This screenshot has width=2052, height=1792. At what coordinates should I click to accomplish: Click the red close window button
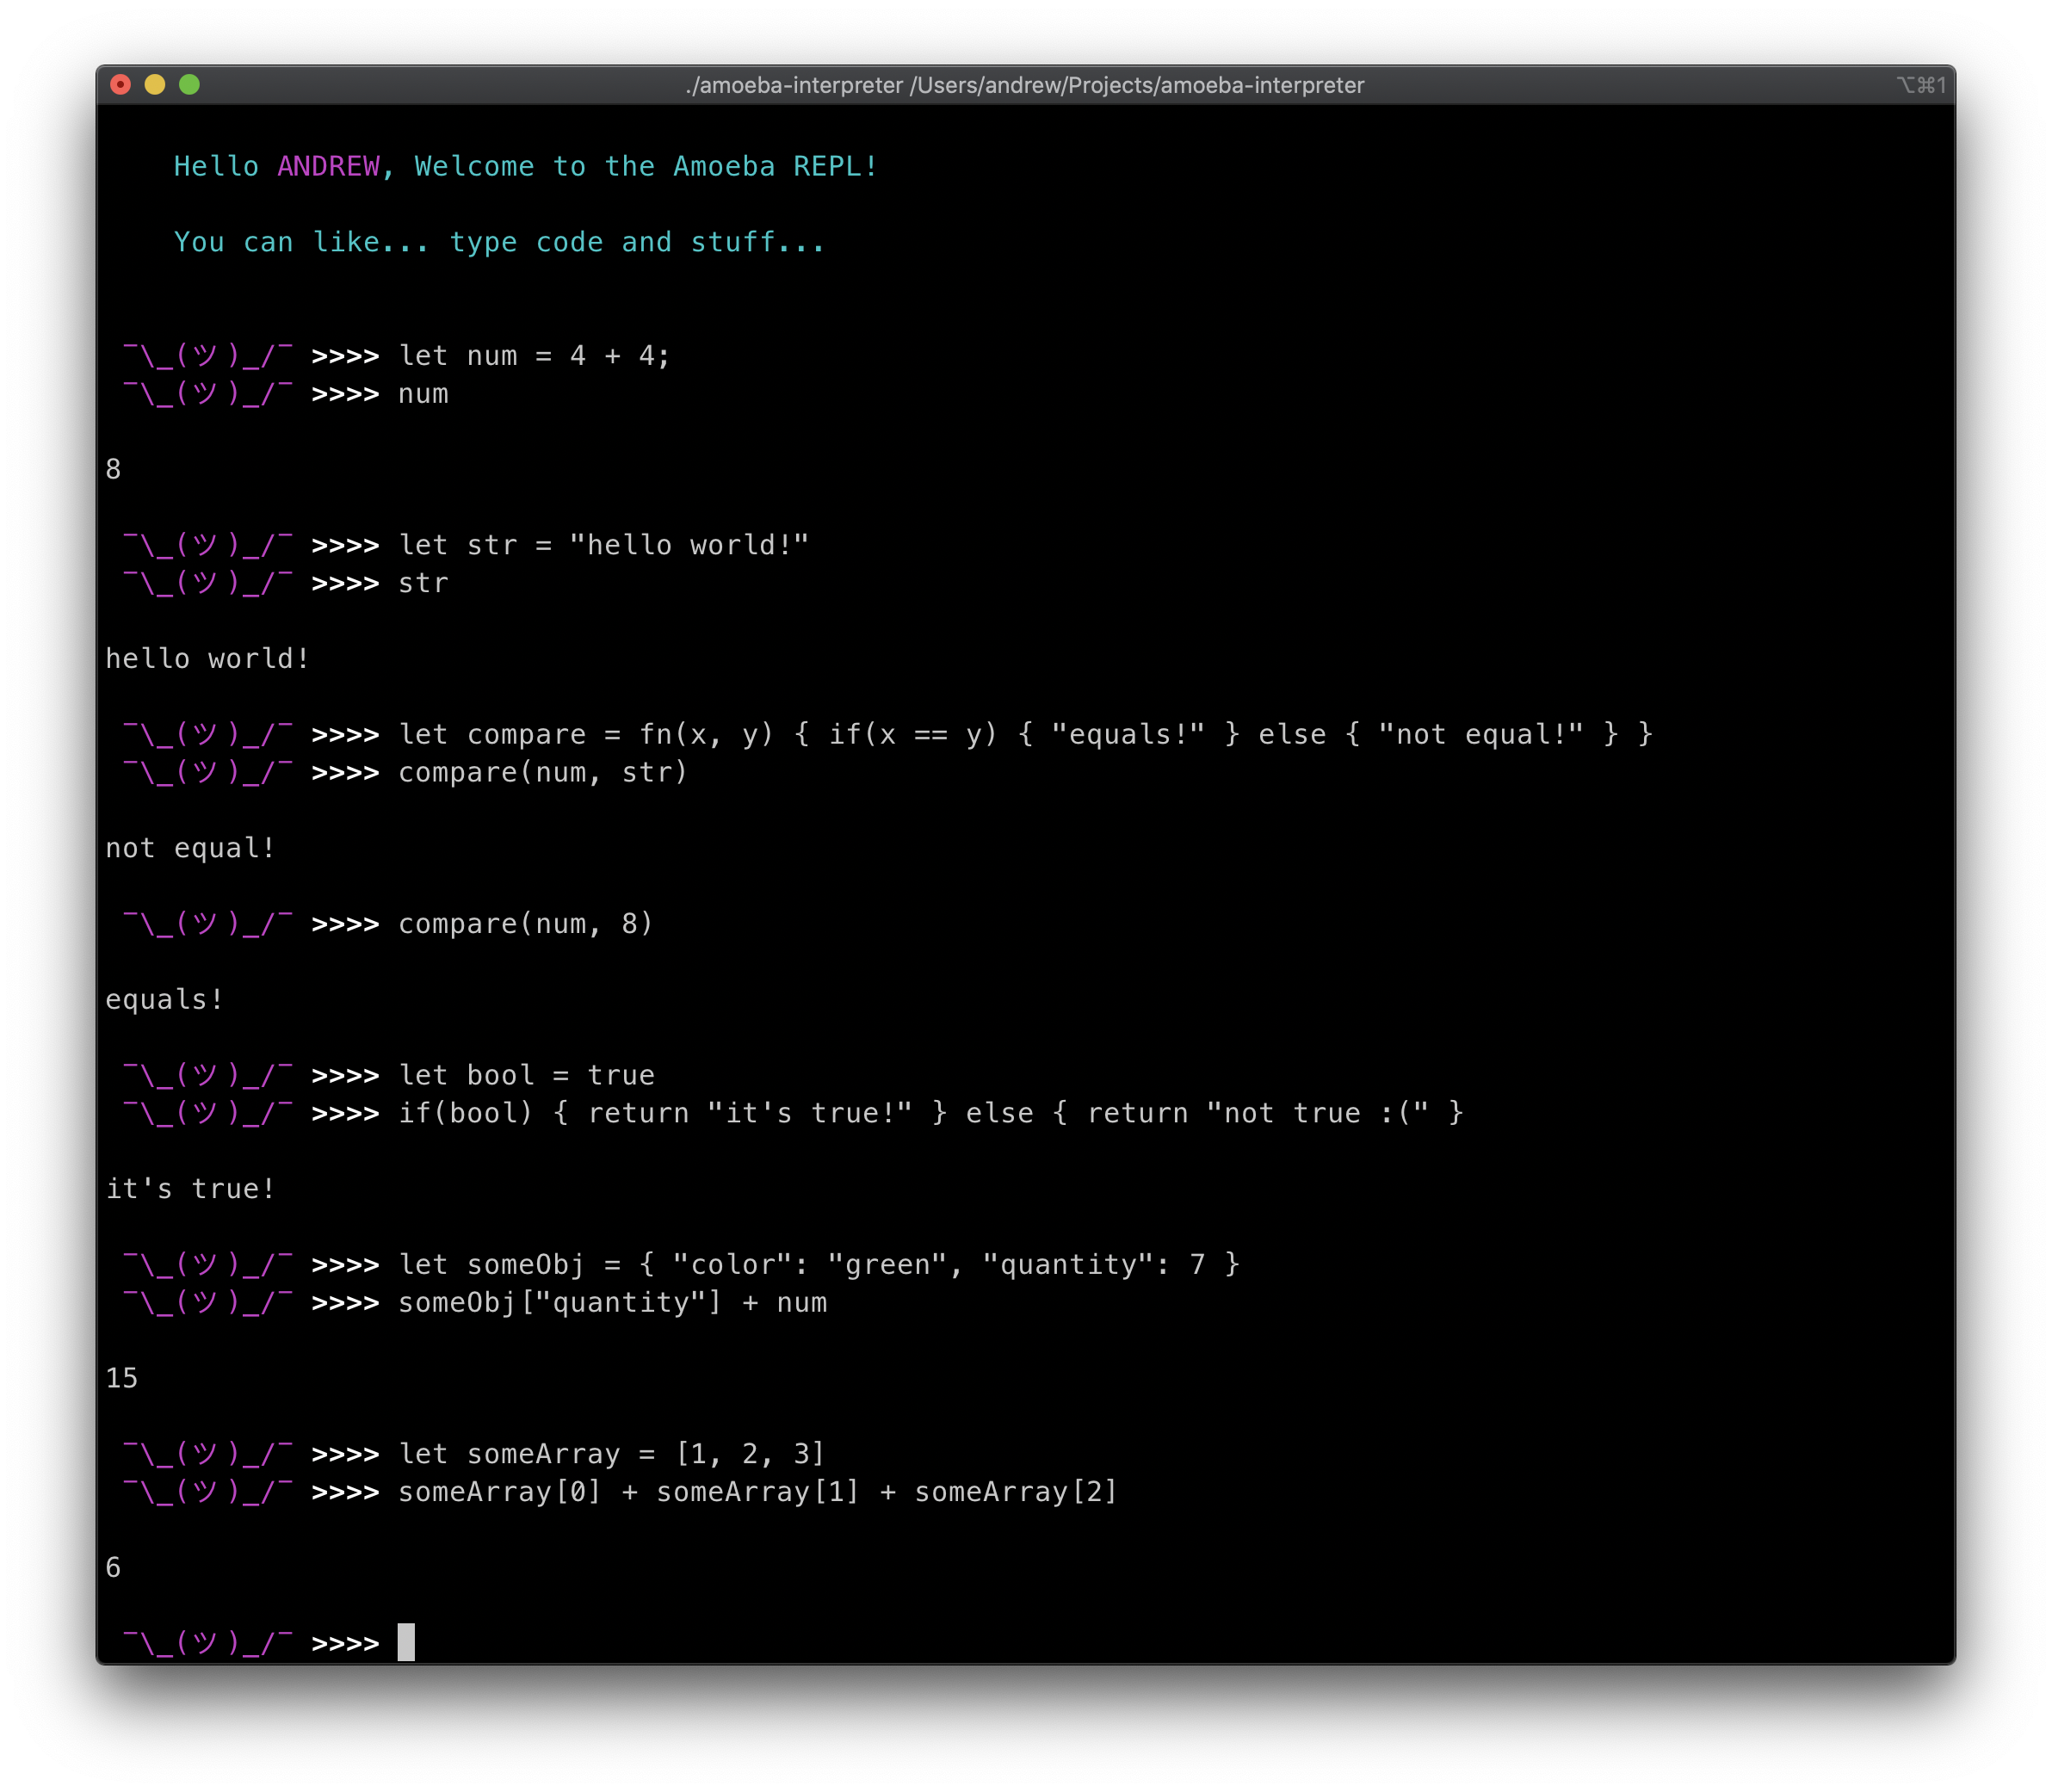(121, 85)
